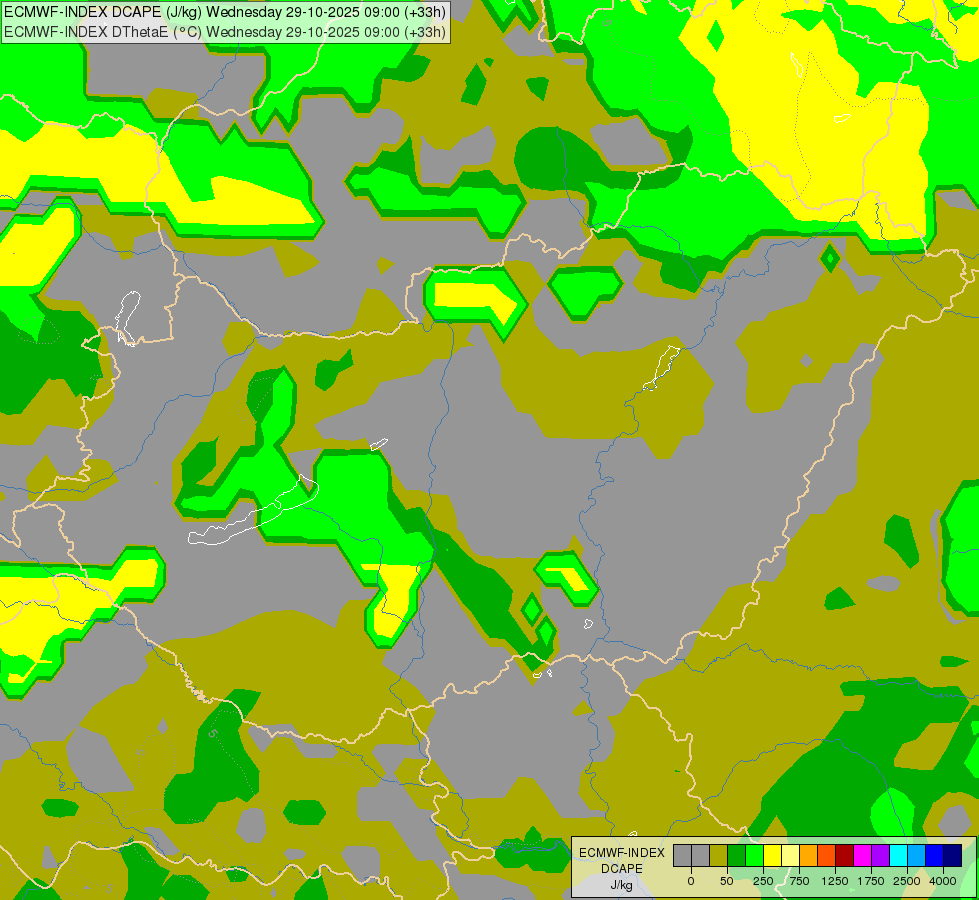Click the pale yellow legend swatch

tap(790, 855)
